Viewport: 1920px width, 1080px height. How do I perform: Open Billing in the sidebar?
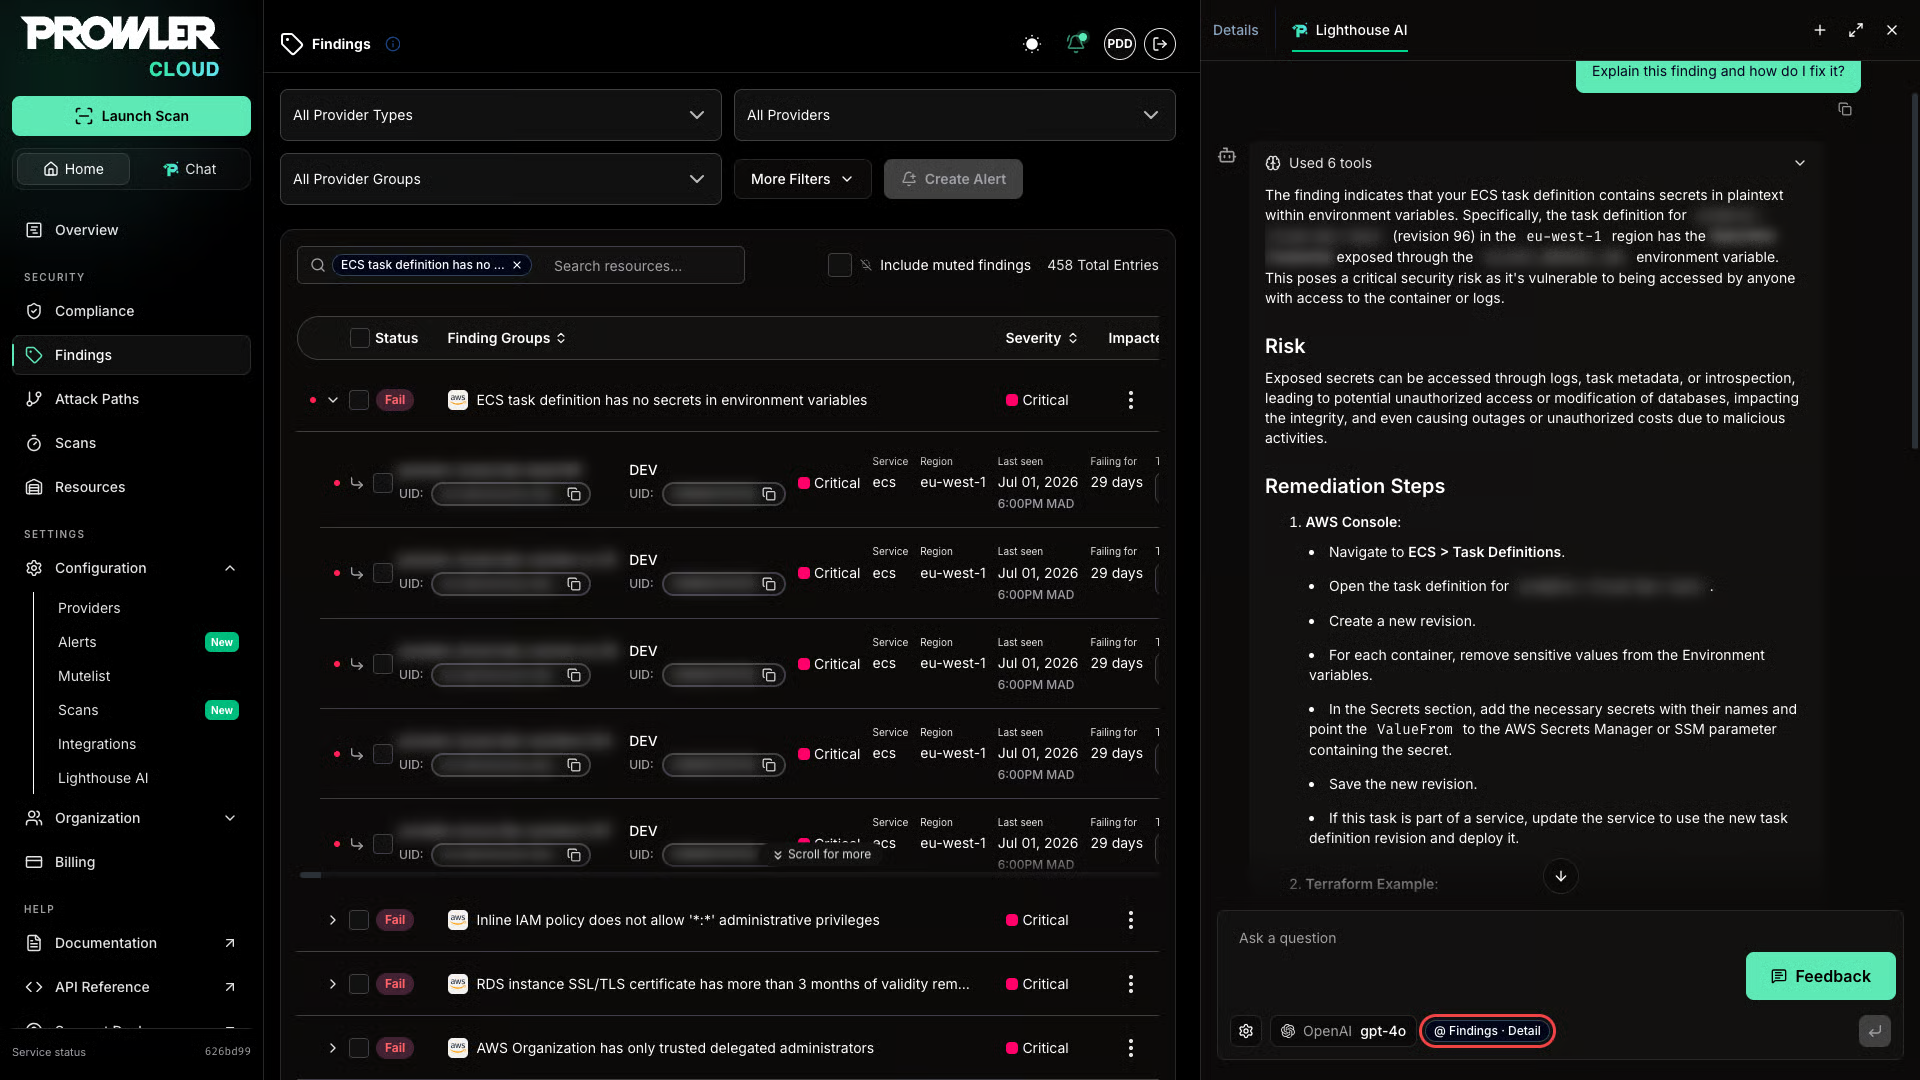click(131, 862)
